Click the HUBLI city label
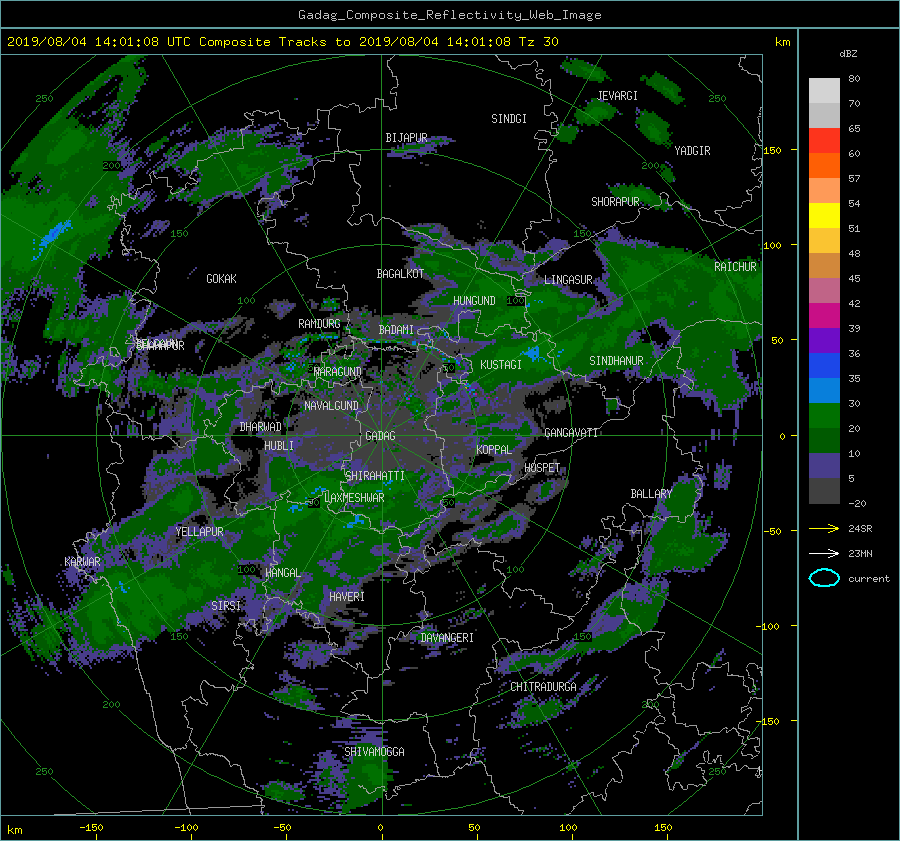Screen dimensions: 900x841 (x=278, y=445)
